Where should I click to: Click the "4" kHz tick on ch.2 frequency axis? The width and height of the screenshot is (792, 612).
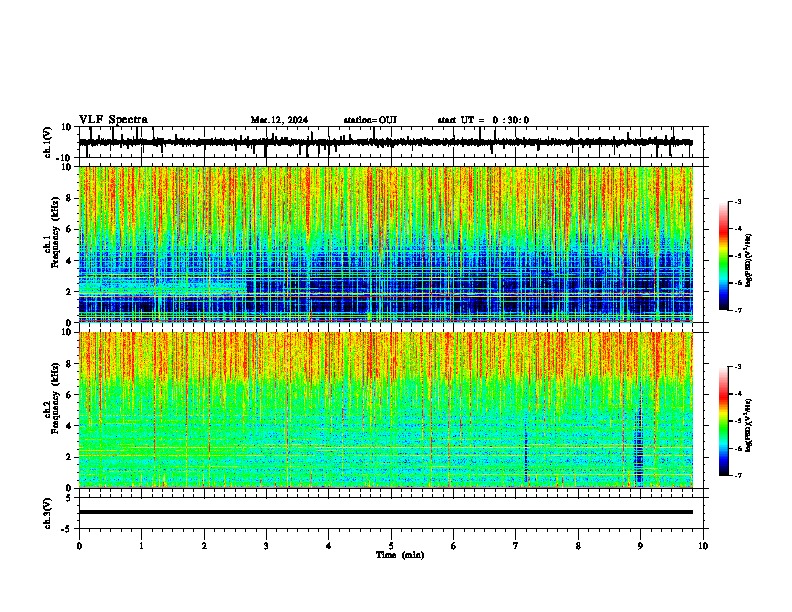tap(70, 426)
